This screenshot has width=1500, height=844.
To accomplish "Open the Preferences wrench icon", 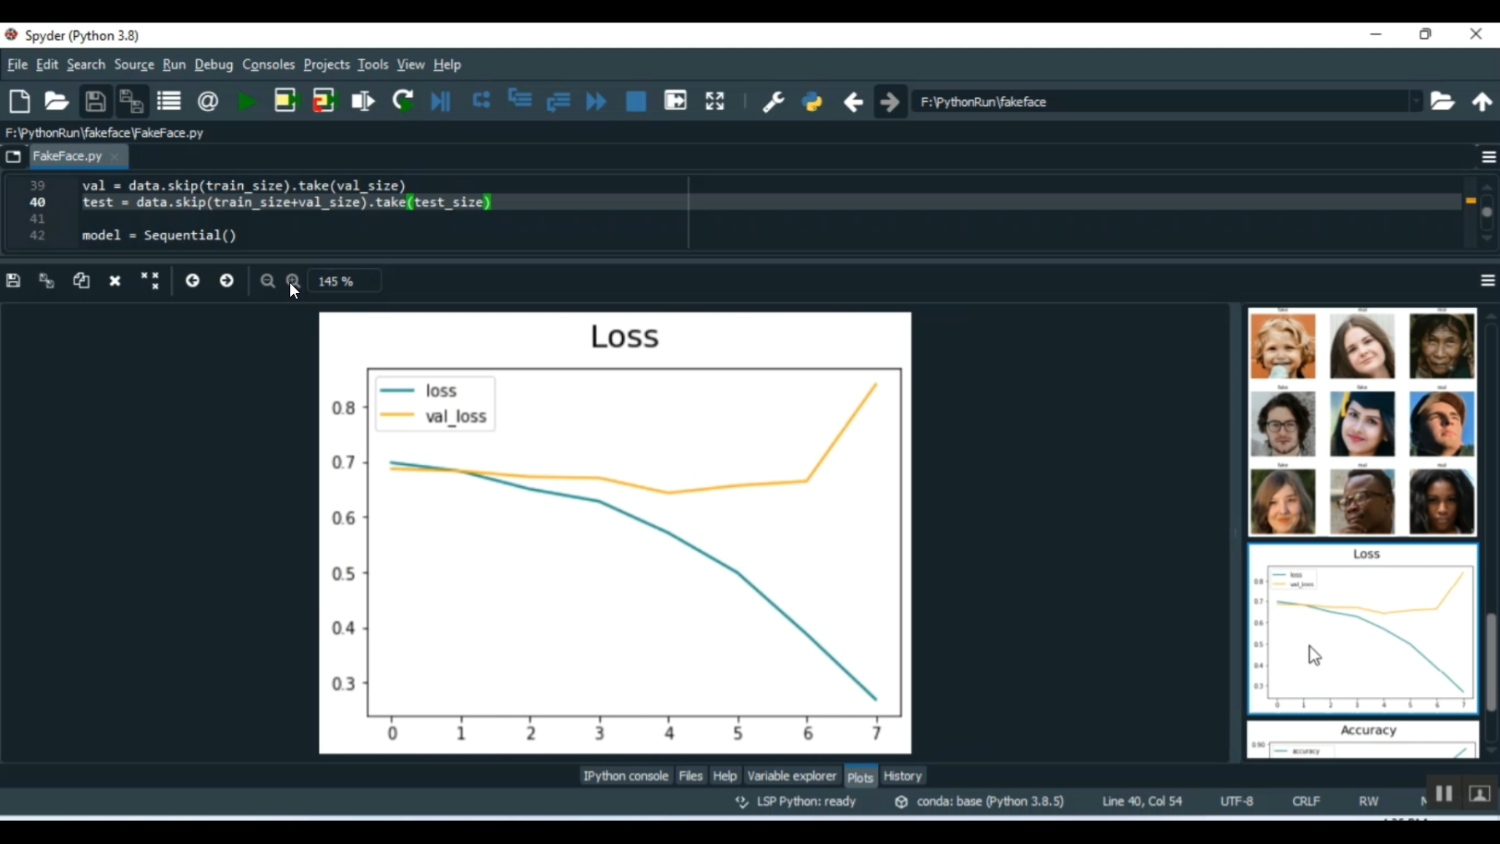I will tap(773, 101).
